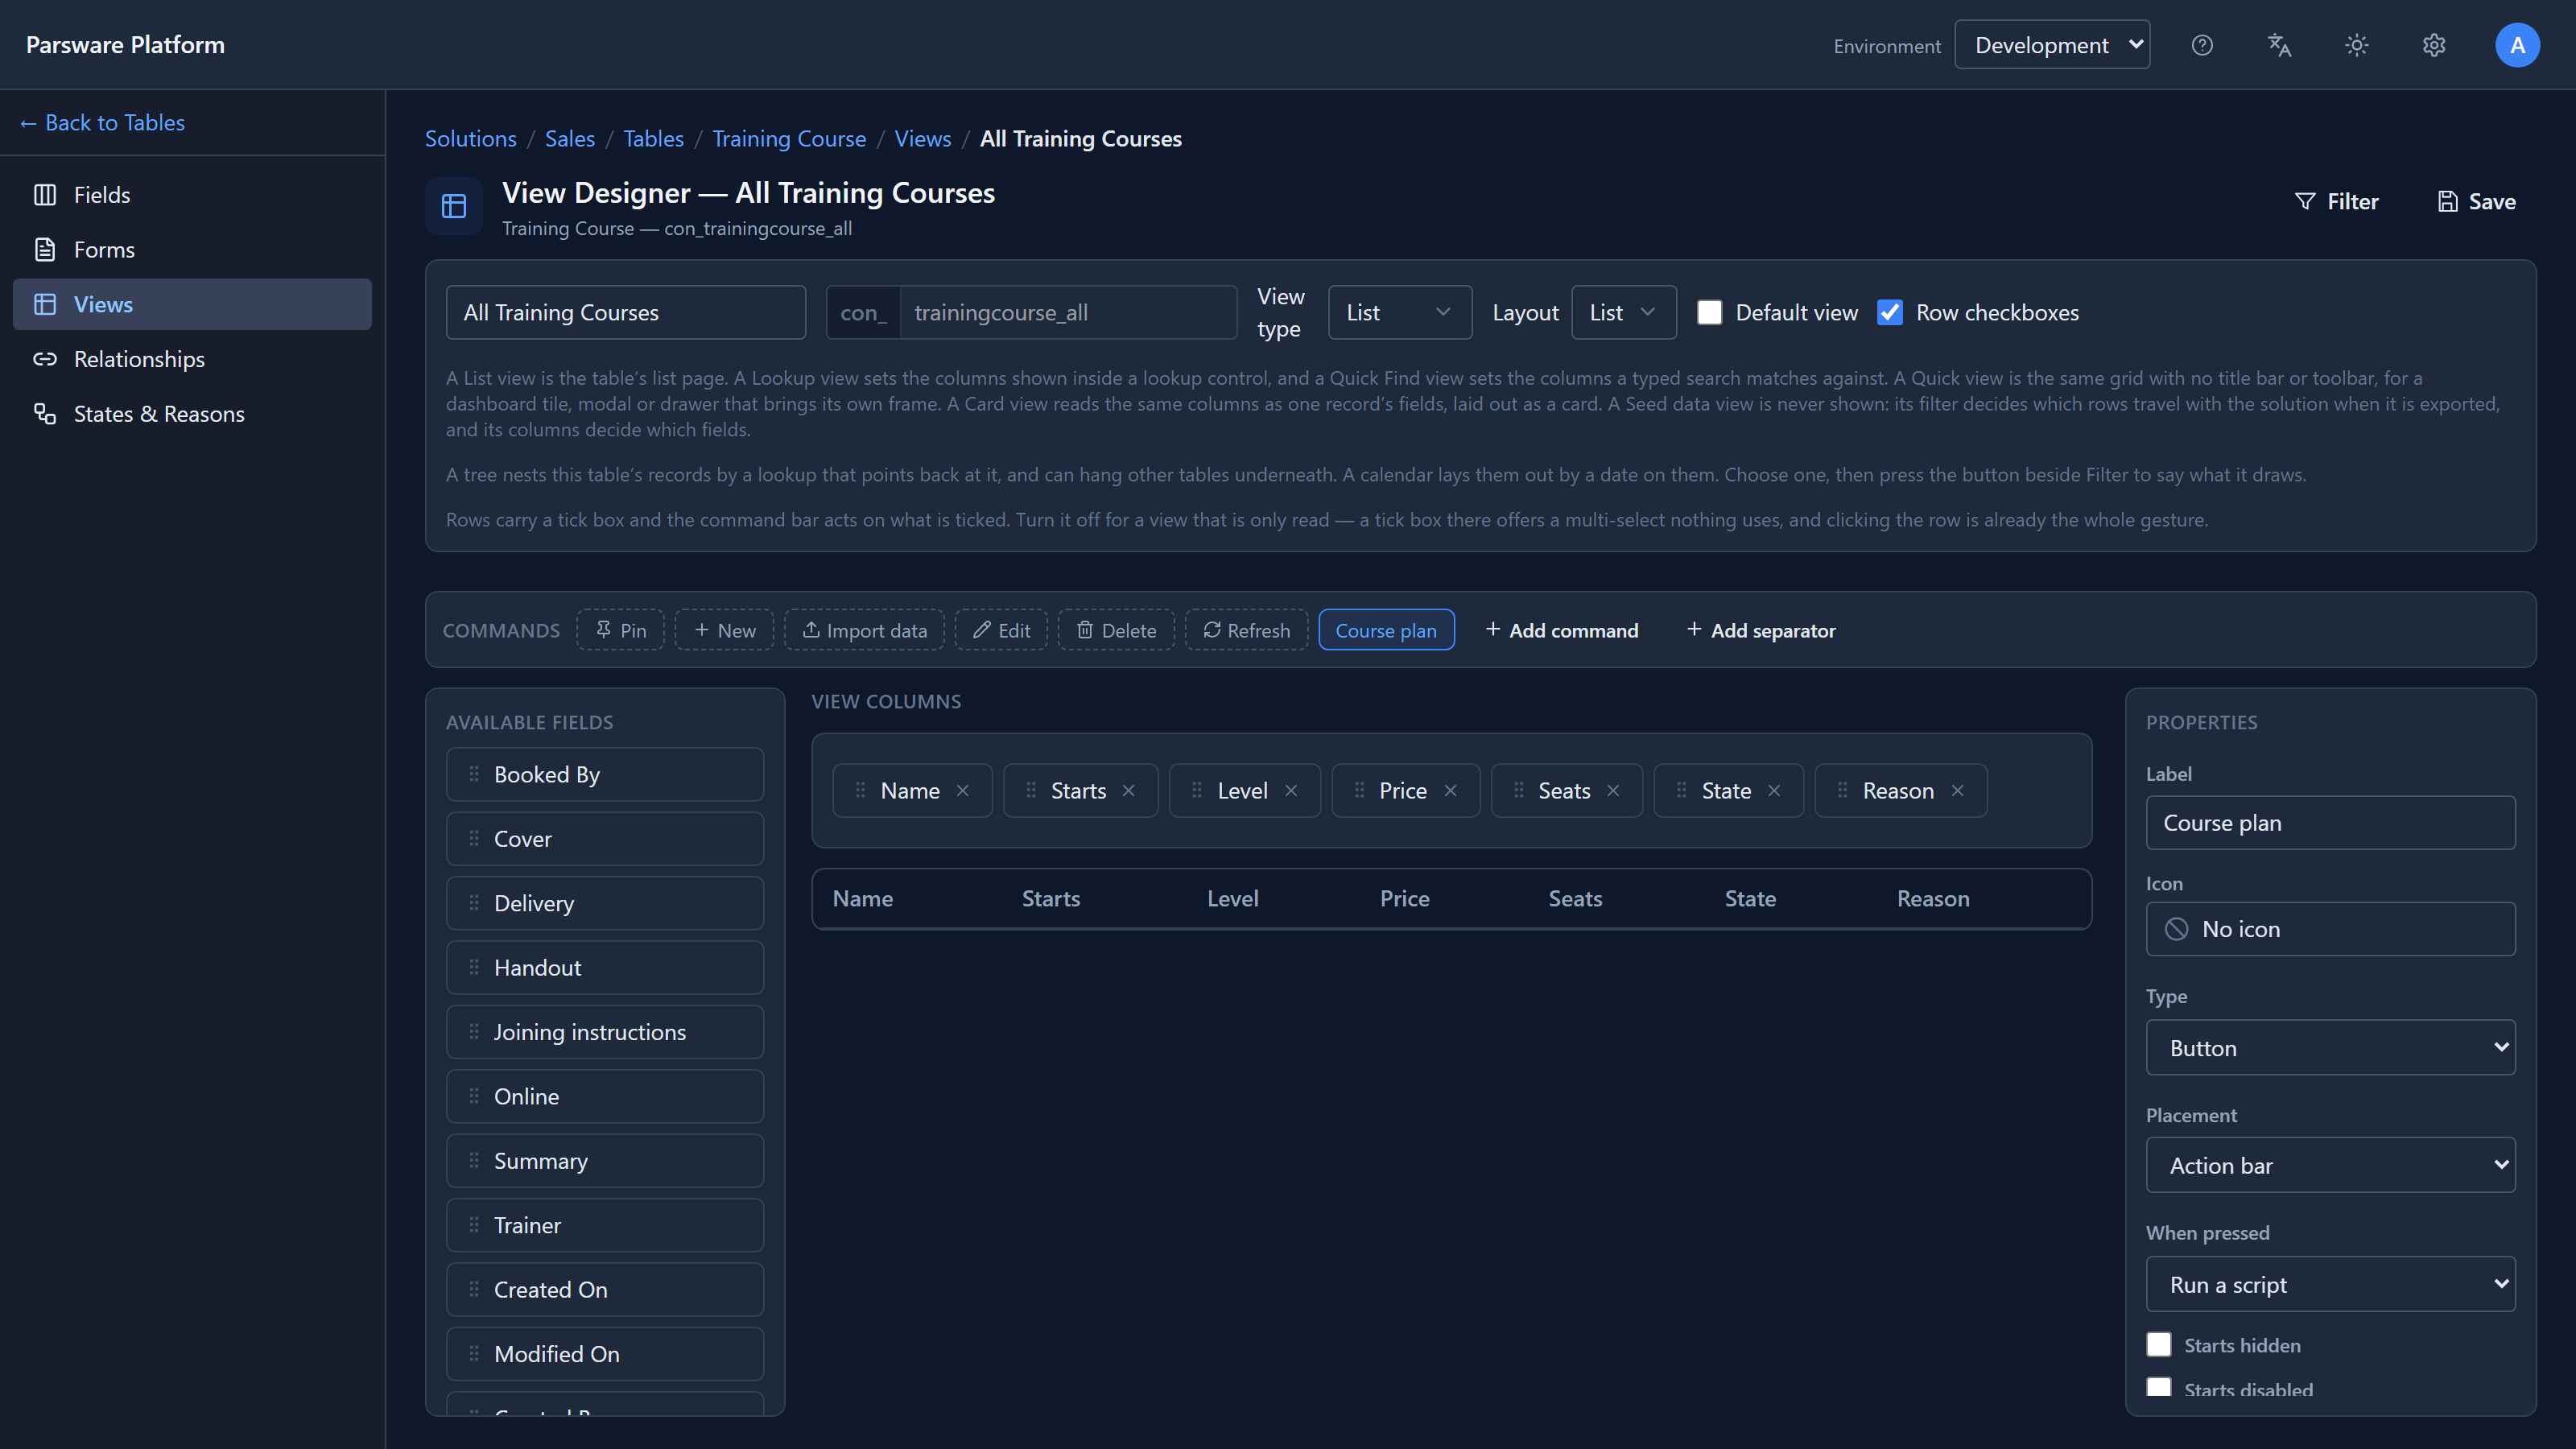Open the Type Button dropdown

pyautogui.click(x=2330, y=1047)
